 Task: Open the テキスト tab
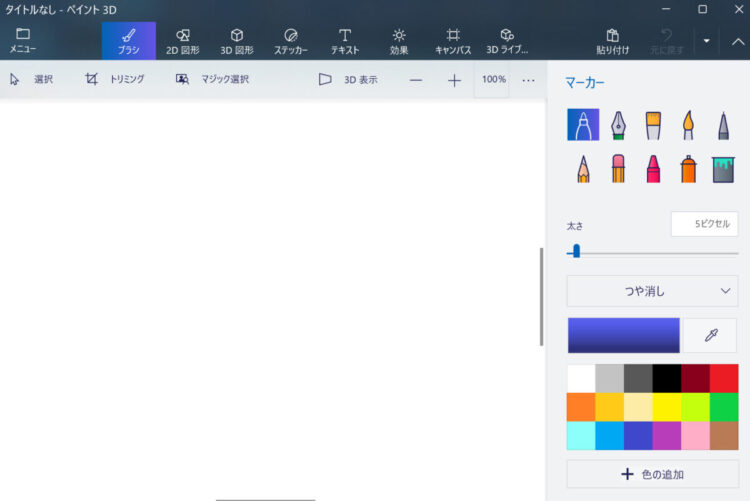pos(345,41)
